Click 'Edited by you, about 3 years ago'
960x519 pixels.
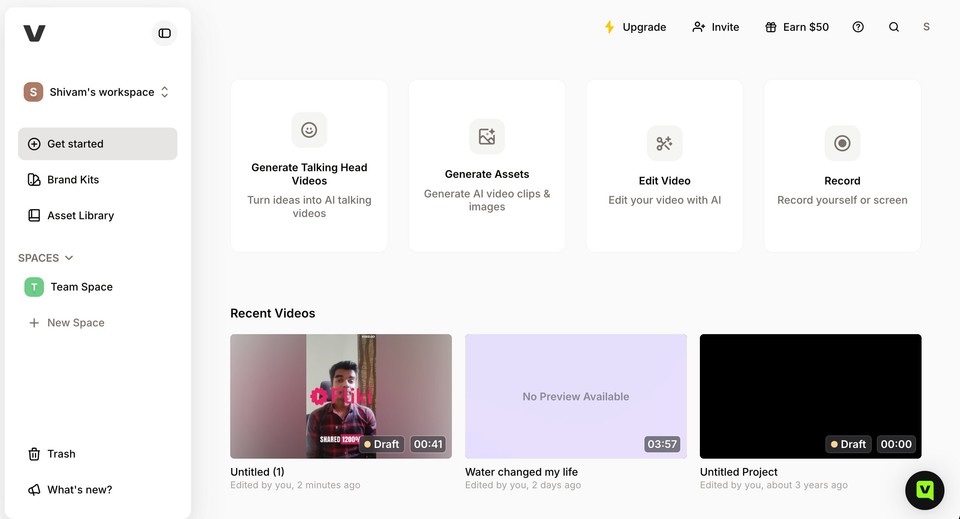coord(774,485)
